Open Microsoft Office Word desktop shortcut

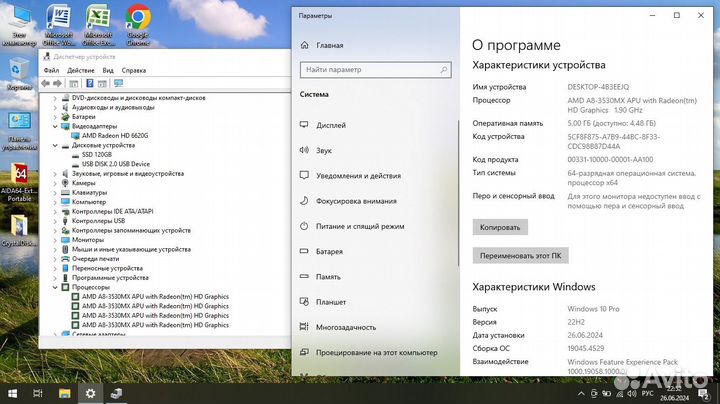(x=59, y=26)
